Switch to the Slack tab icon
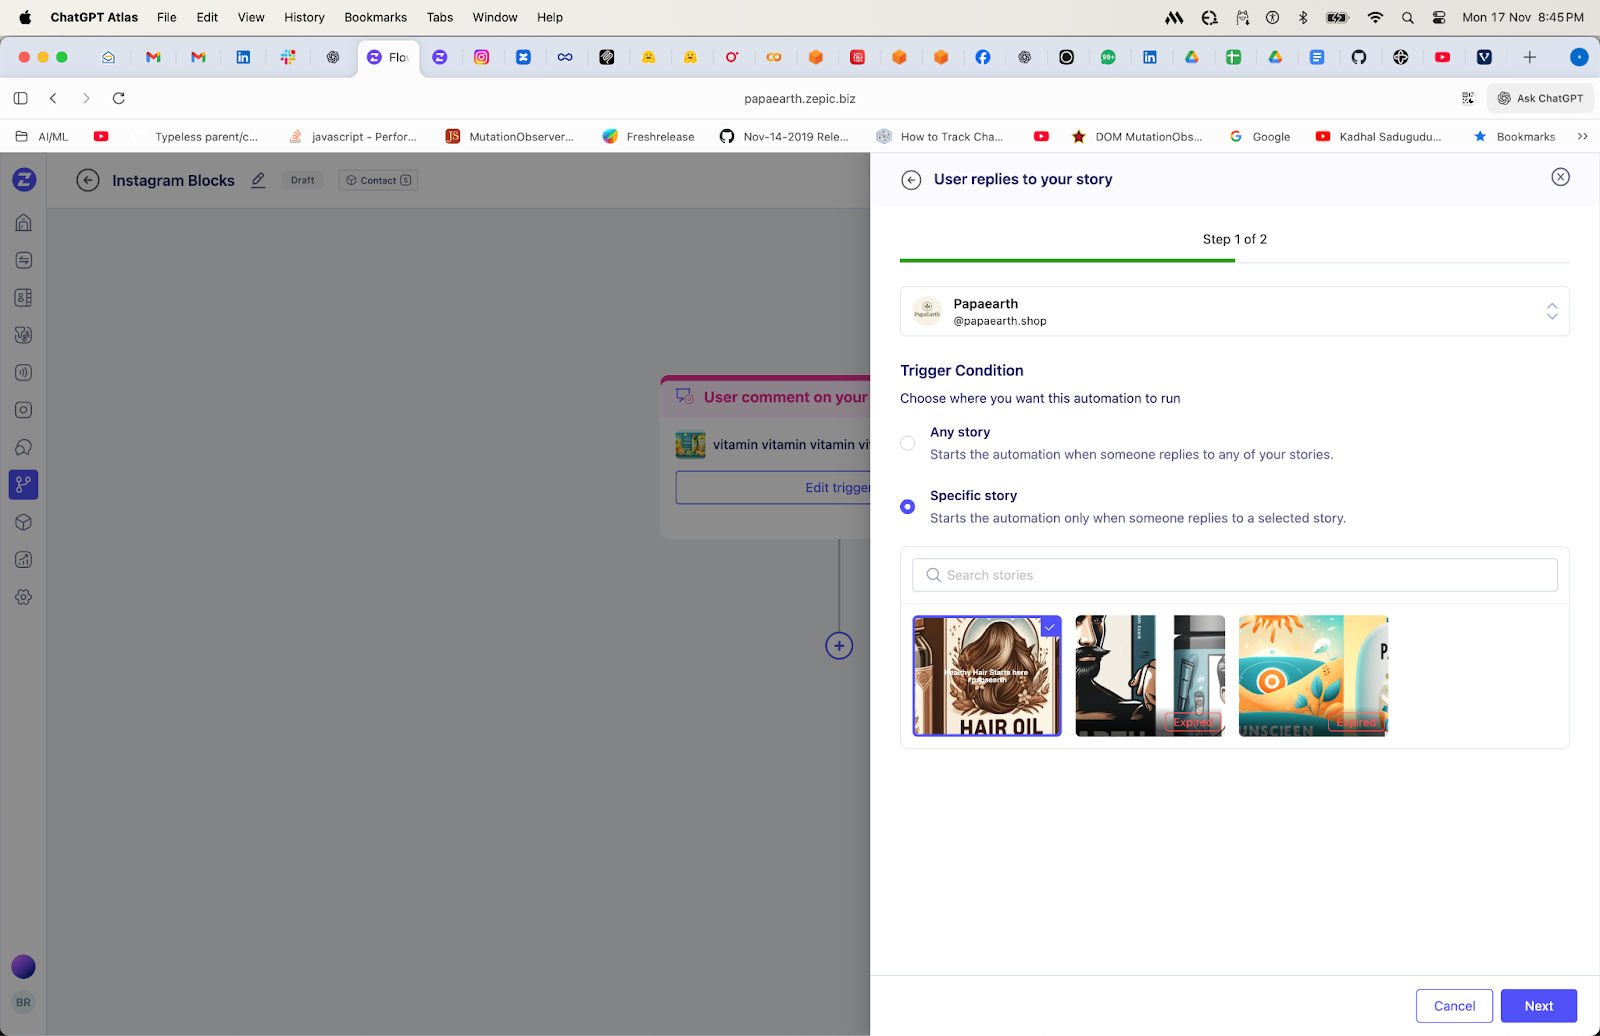Viewport: 1600px width, 1036px height. pos(288,57)
